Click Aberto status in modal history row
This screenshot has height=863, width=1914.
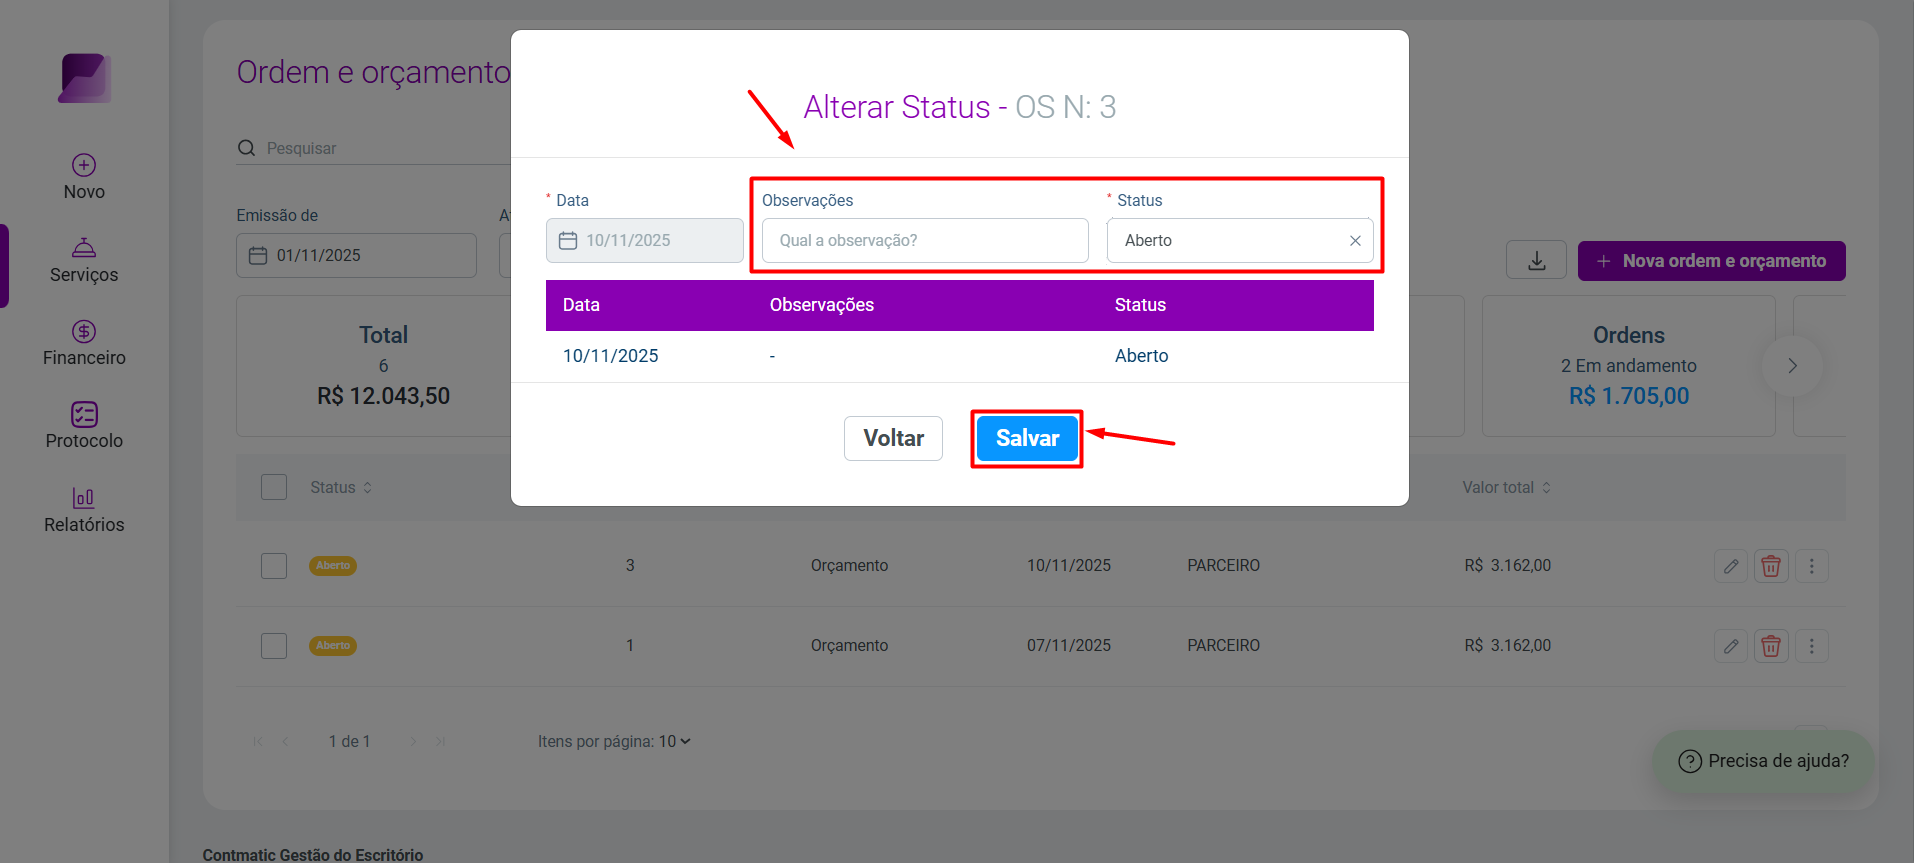point(1141,356)
